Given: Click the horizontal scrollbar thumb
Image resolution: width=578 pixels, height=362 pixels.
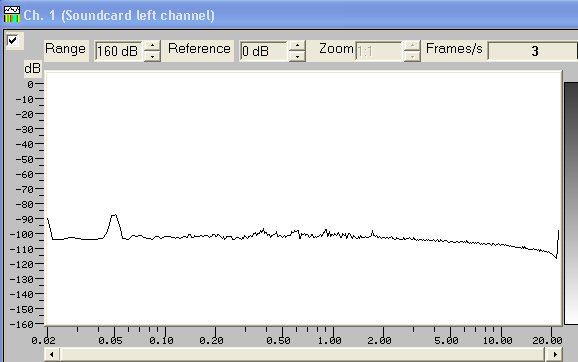Looking at the screenshot, I should [302, 354].
